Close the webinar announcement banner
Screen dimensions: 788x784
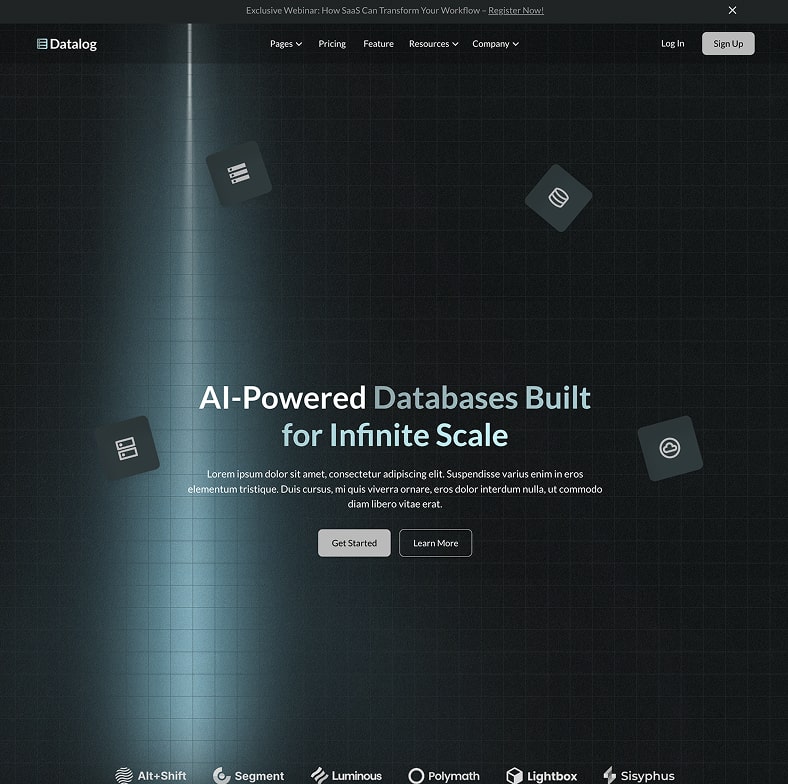pos(732,10)
